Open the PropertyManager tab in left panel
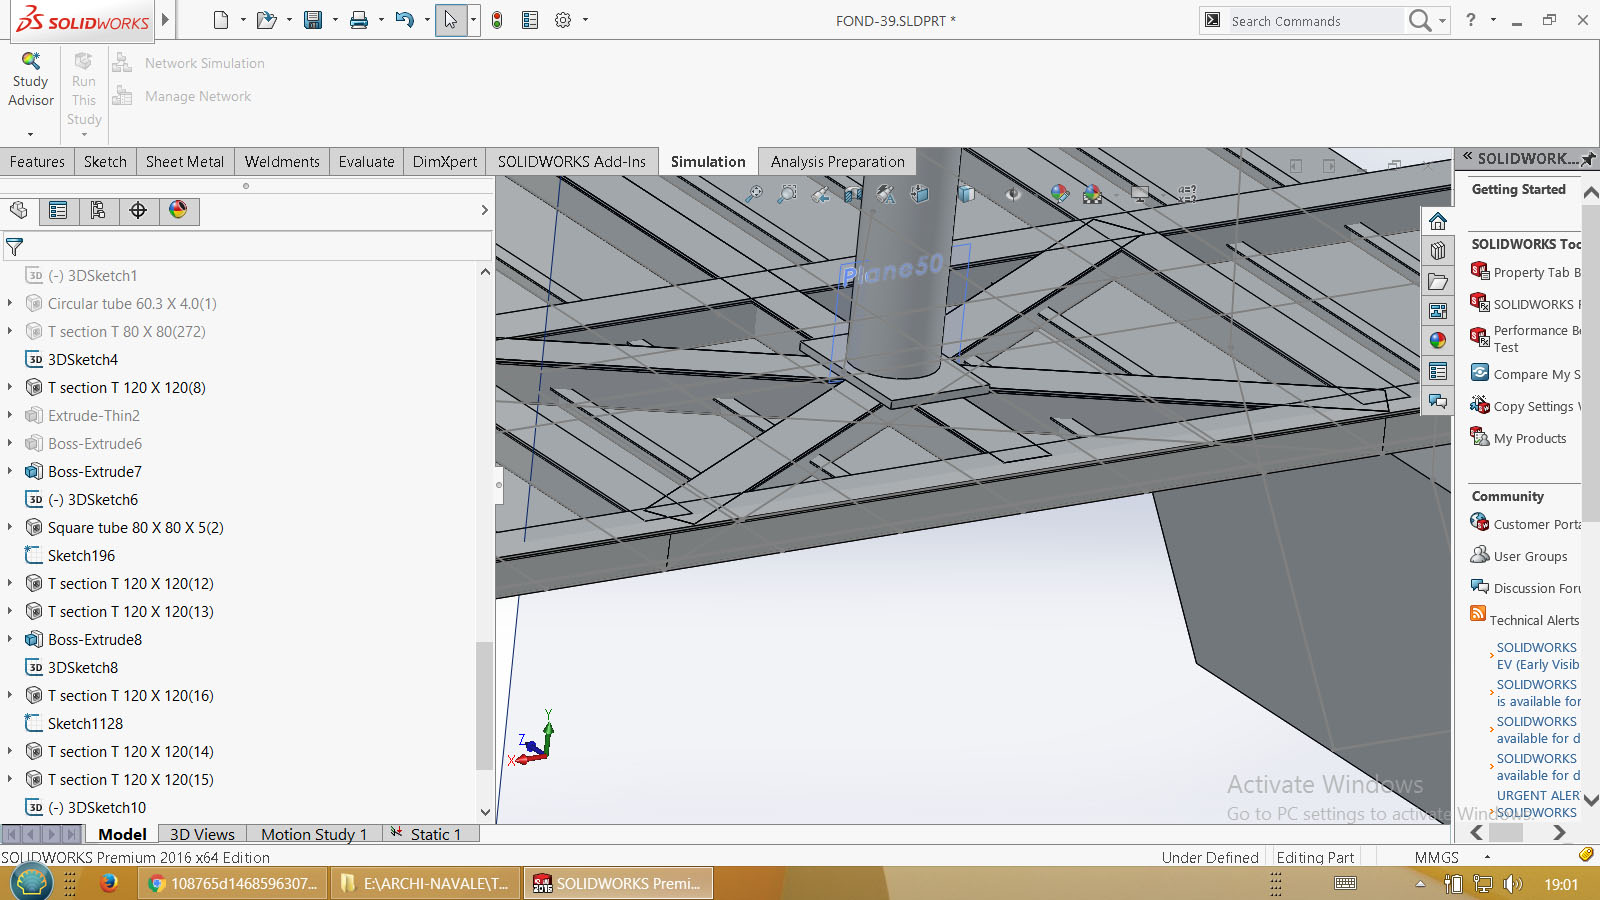1600x900 pixels. tap(58, 210)
